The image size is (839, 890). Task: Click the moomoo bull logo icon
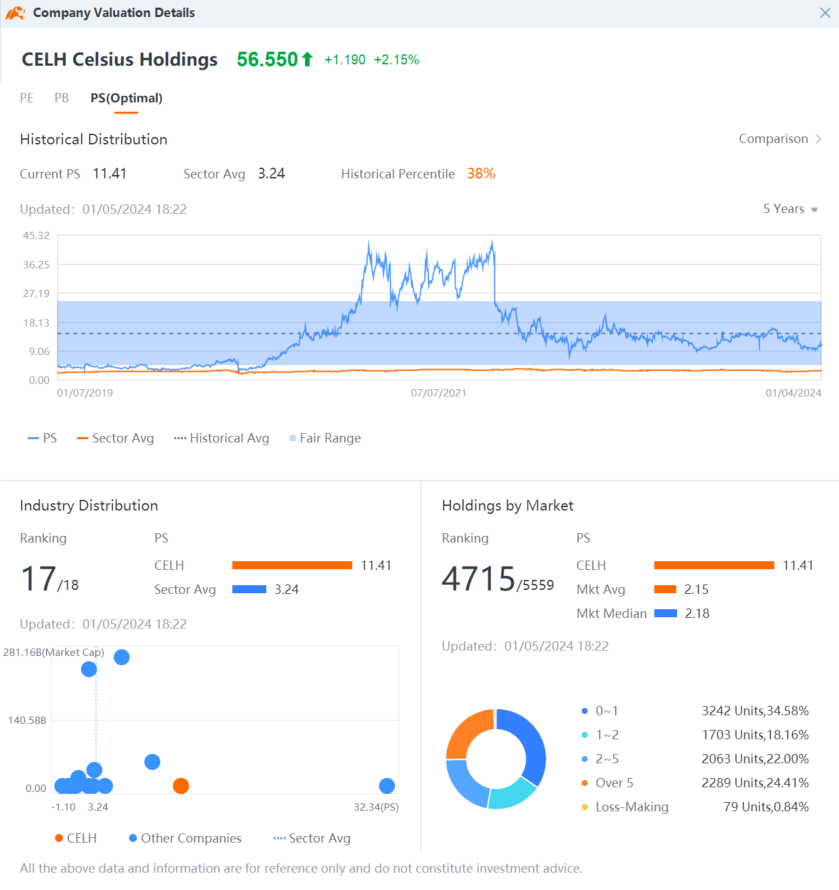(x=15, y=12)
